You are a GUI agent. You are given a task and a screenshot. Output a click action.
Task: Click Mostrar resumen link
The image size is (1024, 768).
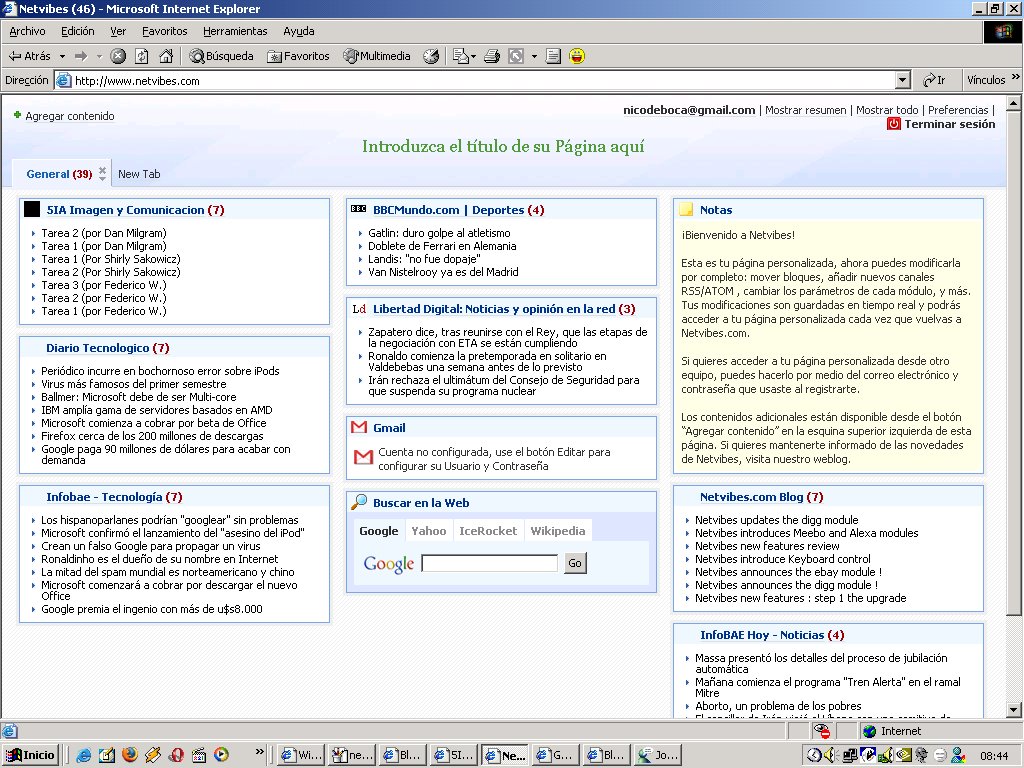click(805, 110)
